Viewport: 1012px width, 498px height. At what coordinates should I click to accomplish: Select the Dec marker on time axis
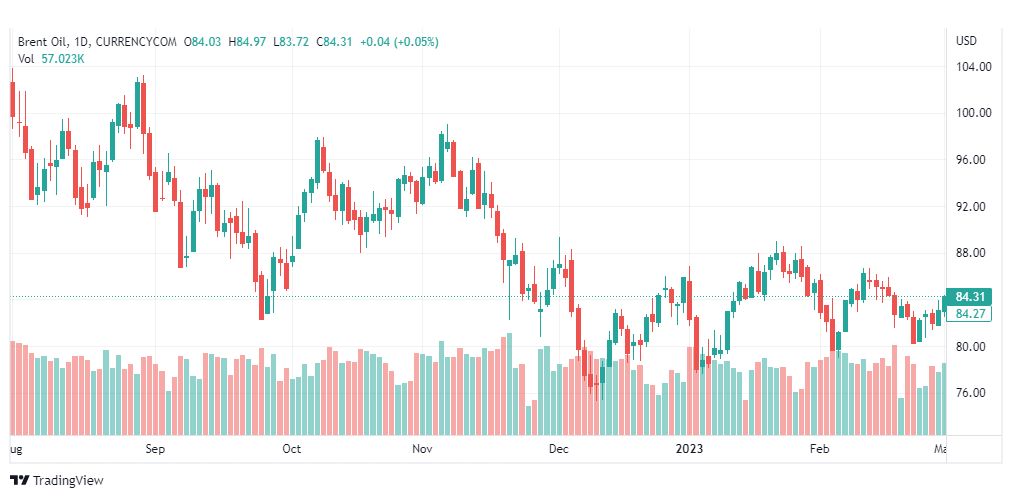pos(558,449)
